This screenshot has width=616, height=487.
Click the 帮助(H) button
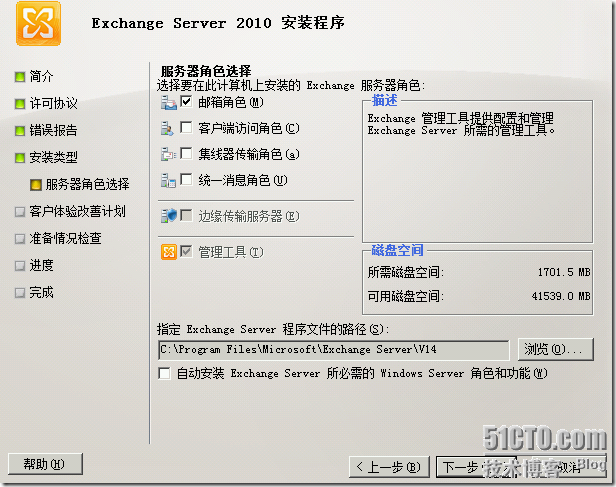click(45, 464)
